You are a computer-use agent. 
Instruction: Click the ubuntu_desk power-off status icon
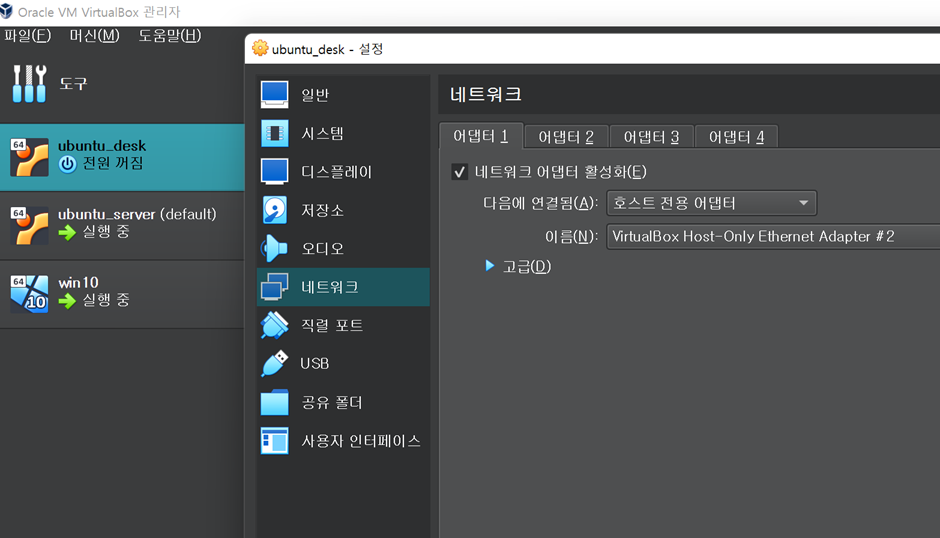click(x=68, y=164)
